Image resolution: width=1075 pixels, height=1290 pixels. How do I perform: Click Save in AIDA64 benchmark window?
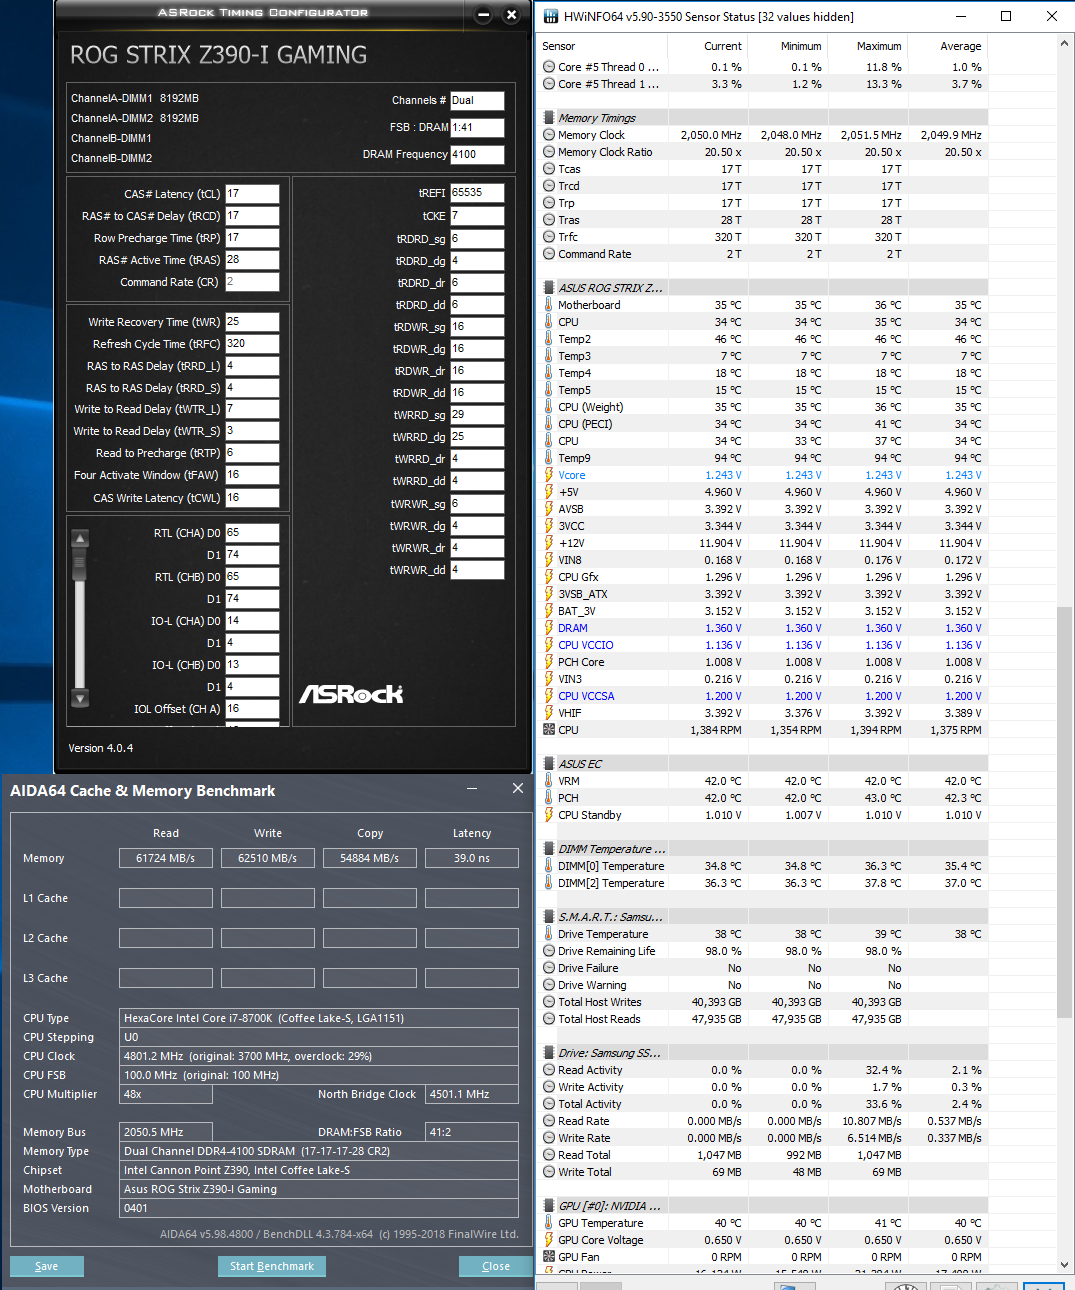pos(47,1266)
